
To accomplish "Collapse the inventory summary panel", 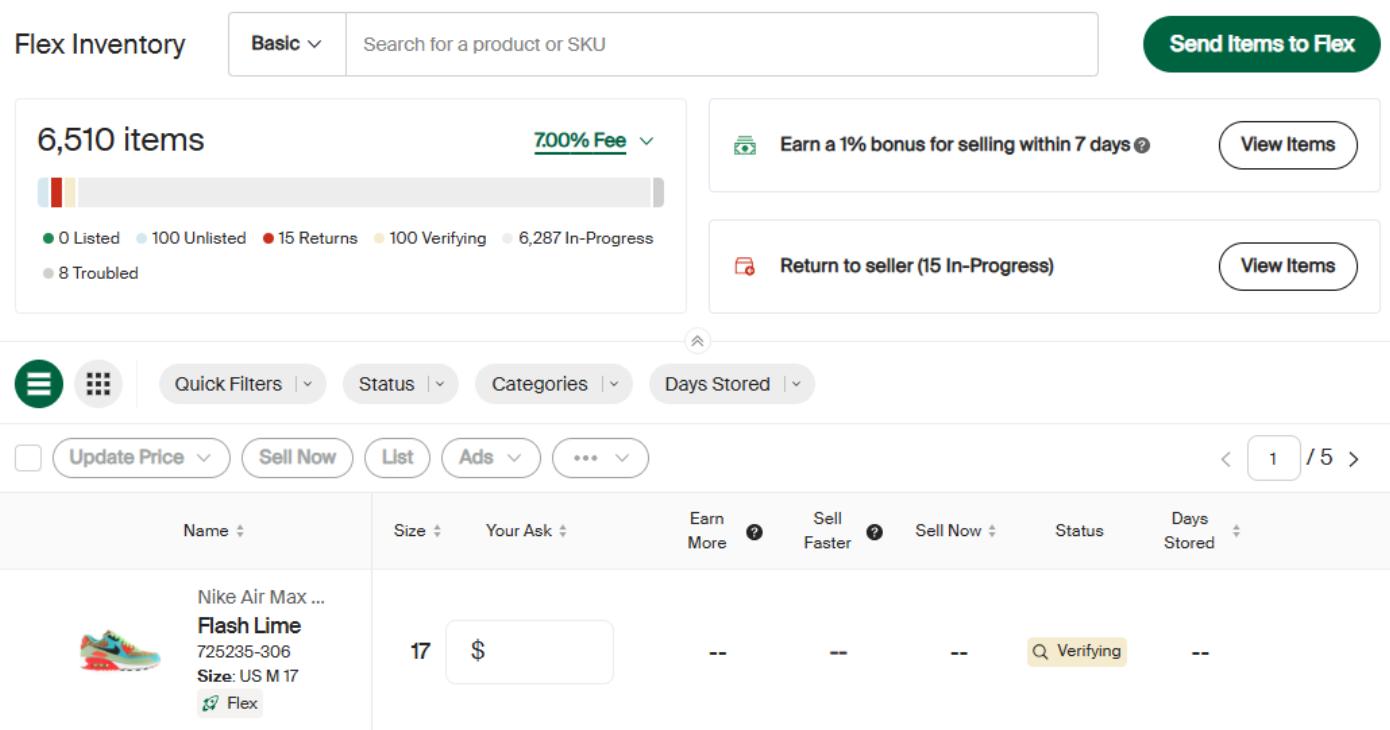I will point(695,338).
